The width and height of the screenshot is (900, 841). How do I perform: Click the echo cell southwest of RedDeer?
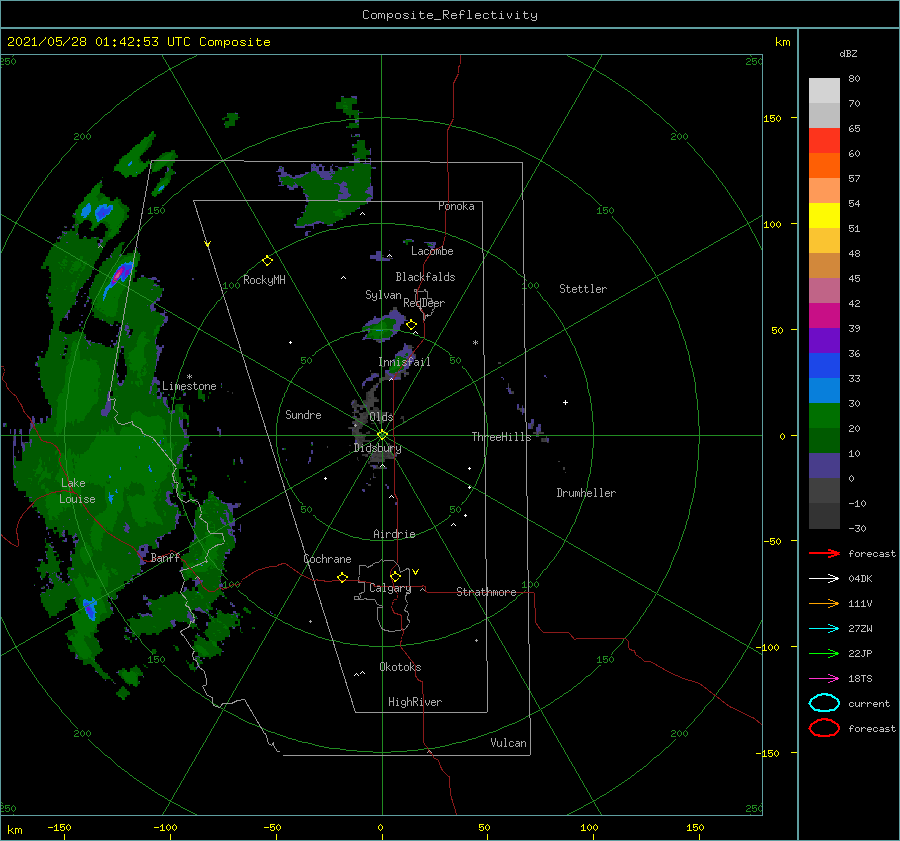point(383,327)
